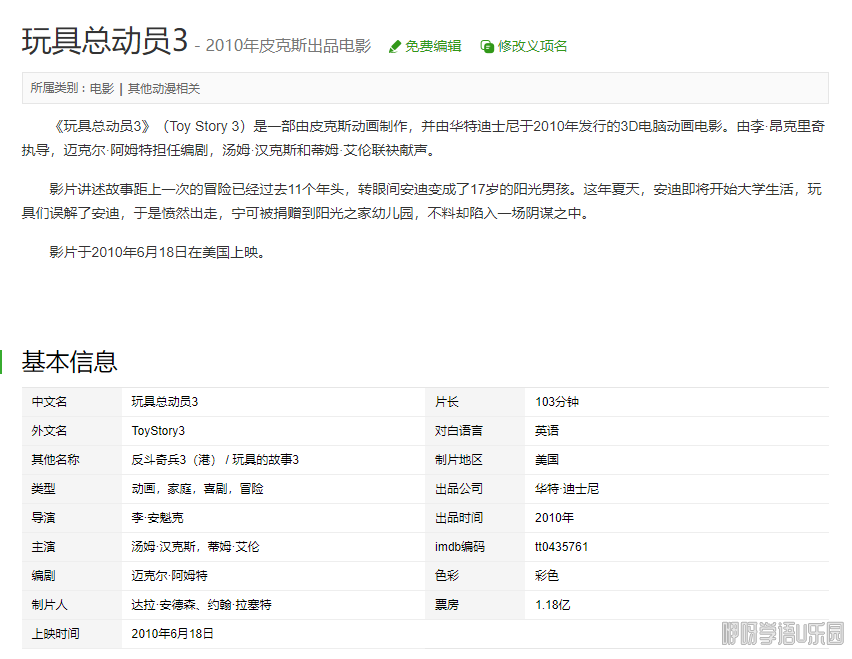Click starring value 汤姆·汉克斯，蒂姆·艾伦
This screenshot has width=852, height=659.
click(x=196, y=547)
